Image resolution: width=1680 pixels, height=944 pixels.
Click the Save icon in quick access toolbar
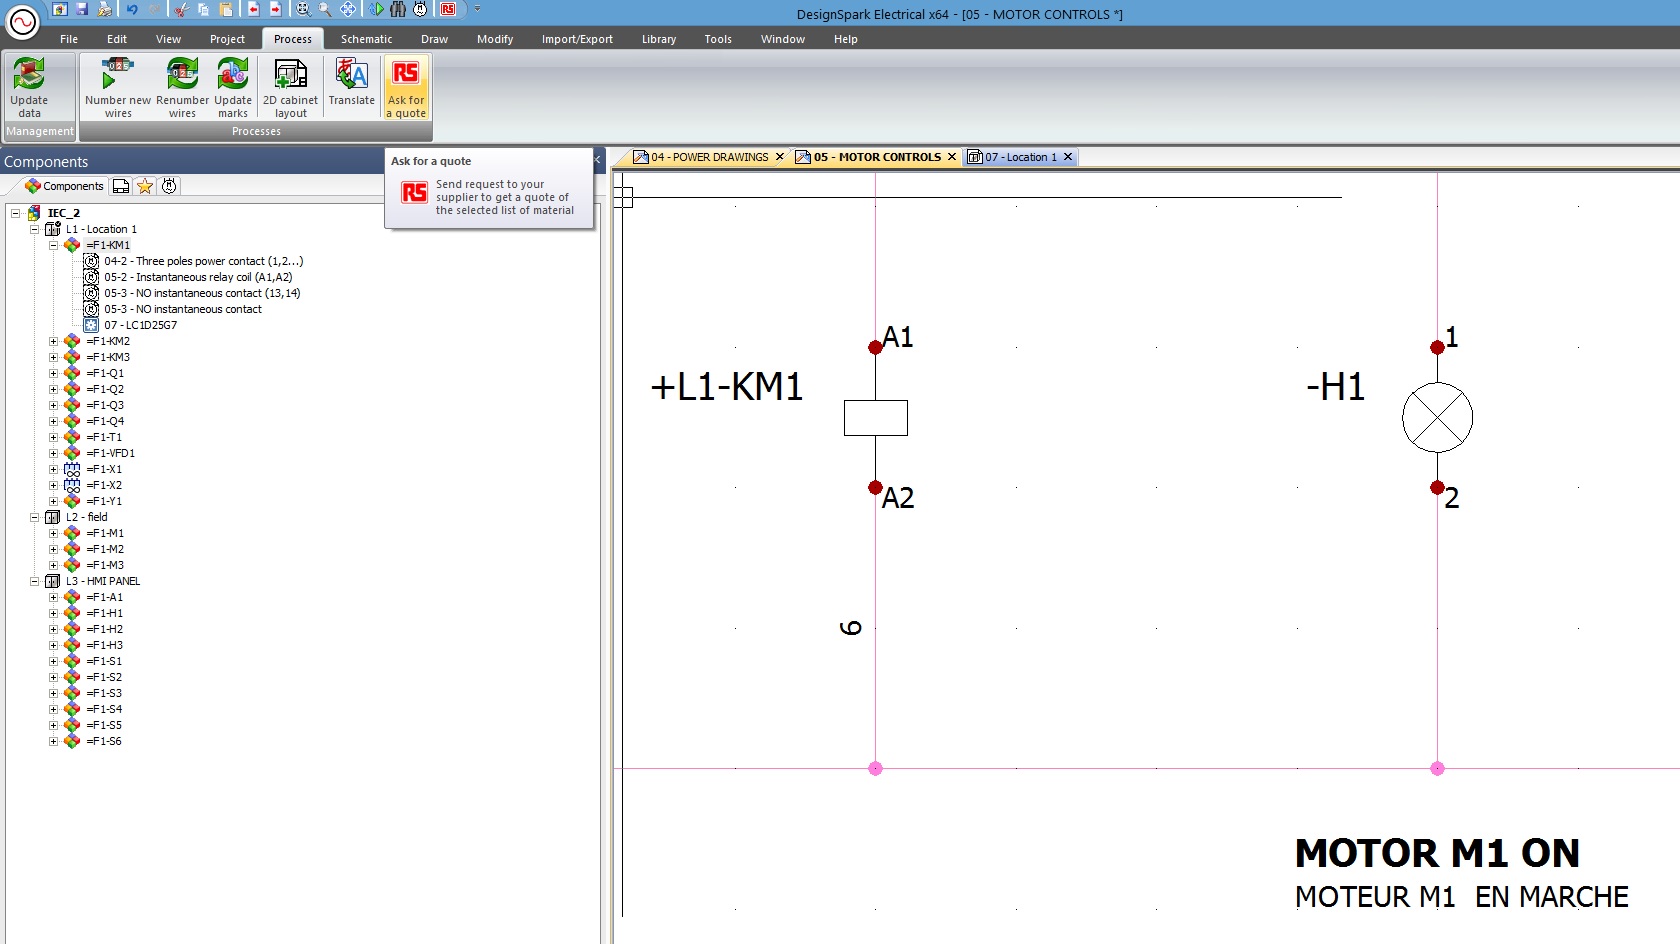(x=82, y=9)
